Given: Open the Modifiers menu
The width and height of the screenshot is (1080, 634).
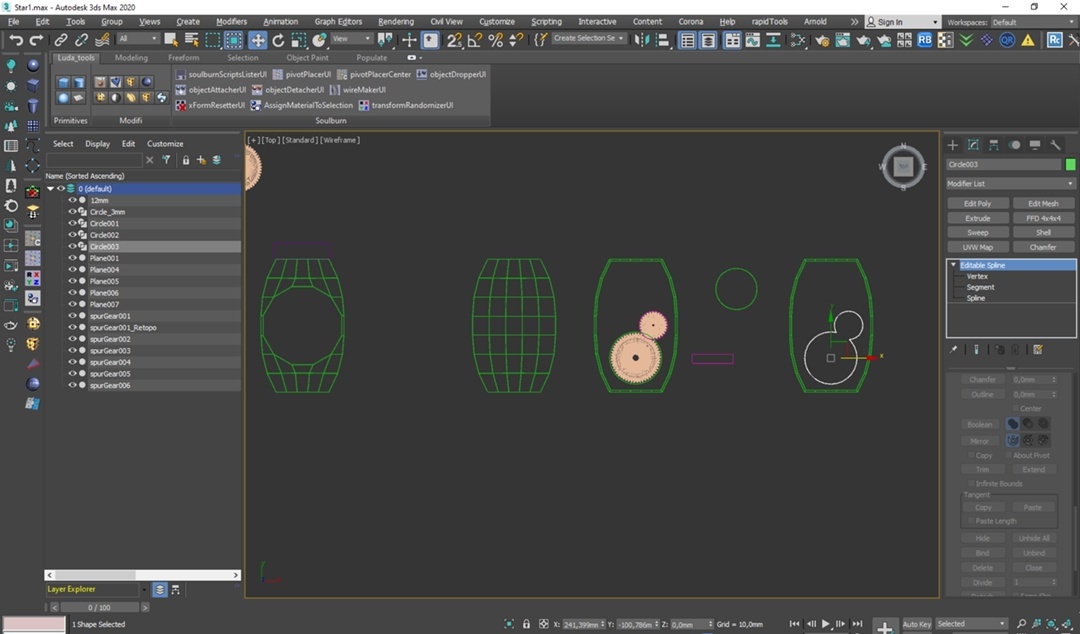Looking at the screenshot, I should click(x=231, y=22).
